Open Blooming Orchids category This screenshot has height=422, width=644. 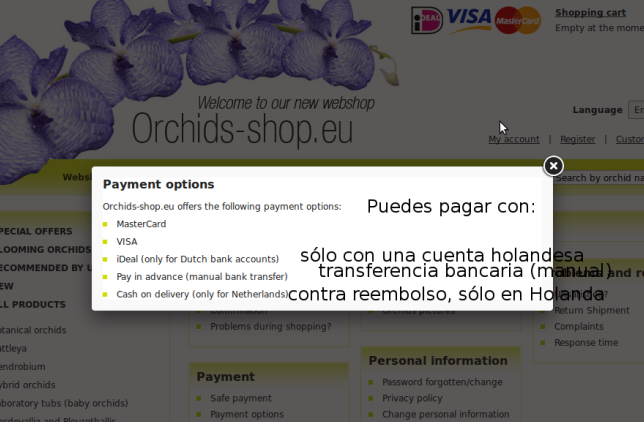pyautogui.click(x=45, y=249)
